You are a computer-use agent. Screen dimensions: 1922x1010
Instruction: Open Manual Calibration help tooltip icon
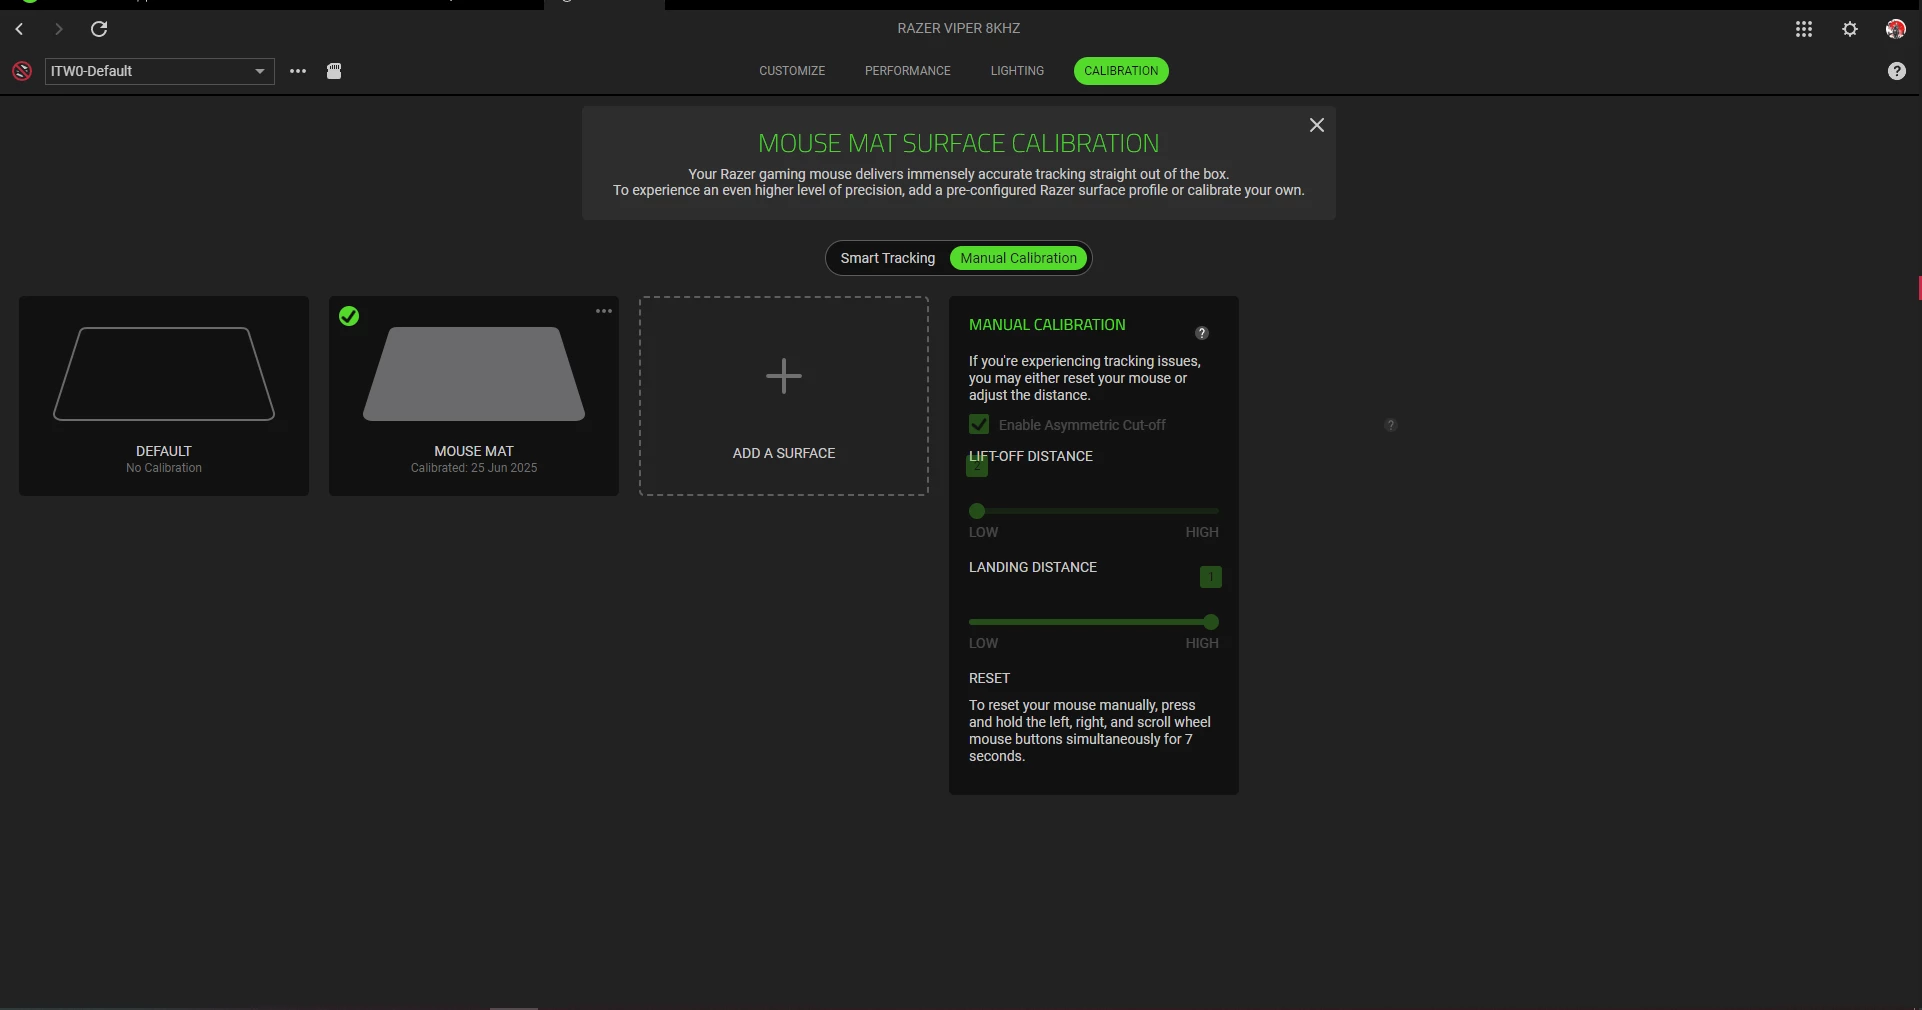tap(1202, 333)
